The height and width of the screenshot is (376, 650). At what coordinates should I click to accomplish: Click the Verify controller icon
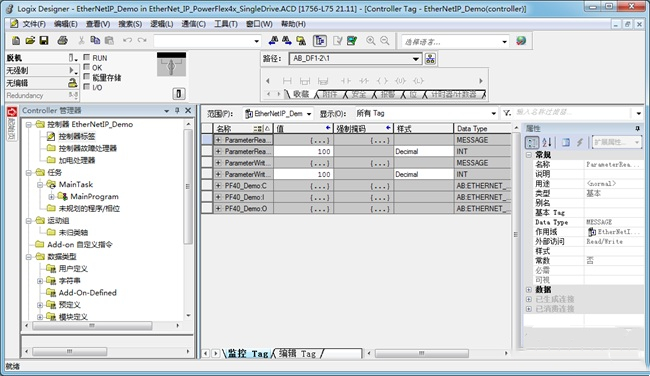352,41
